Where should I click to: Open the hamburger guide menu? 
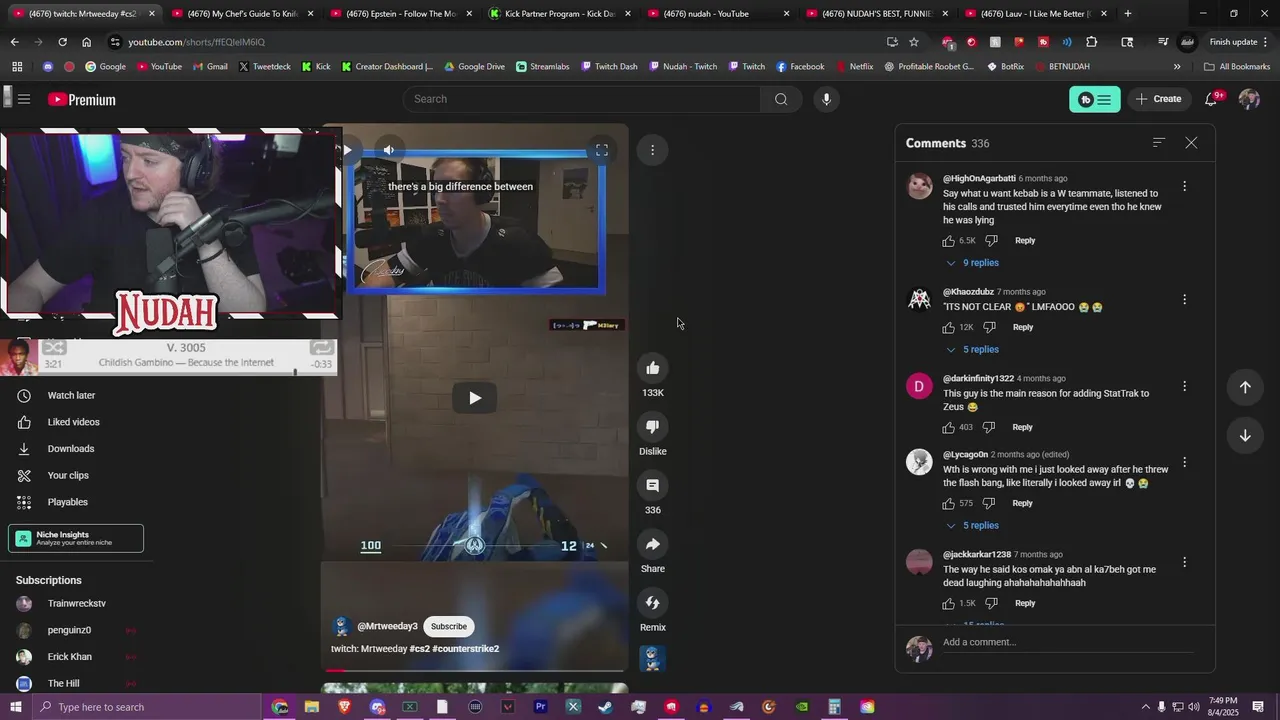coord(24,99)
